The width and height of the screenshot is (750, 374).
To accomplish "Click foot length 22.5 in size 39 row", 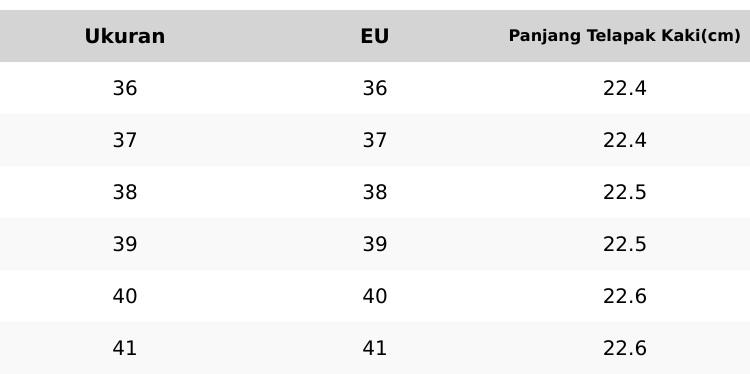I will pos(625,244).
